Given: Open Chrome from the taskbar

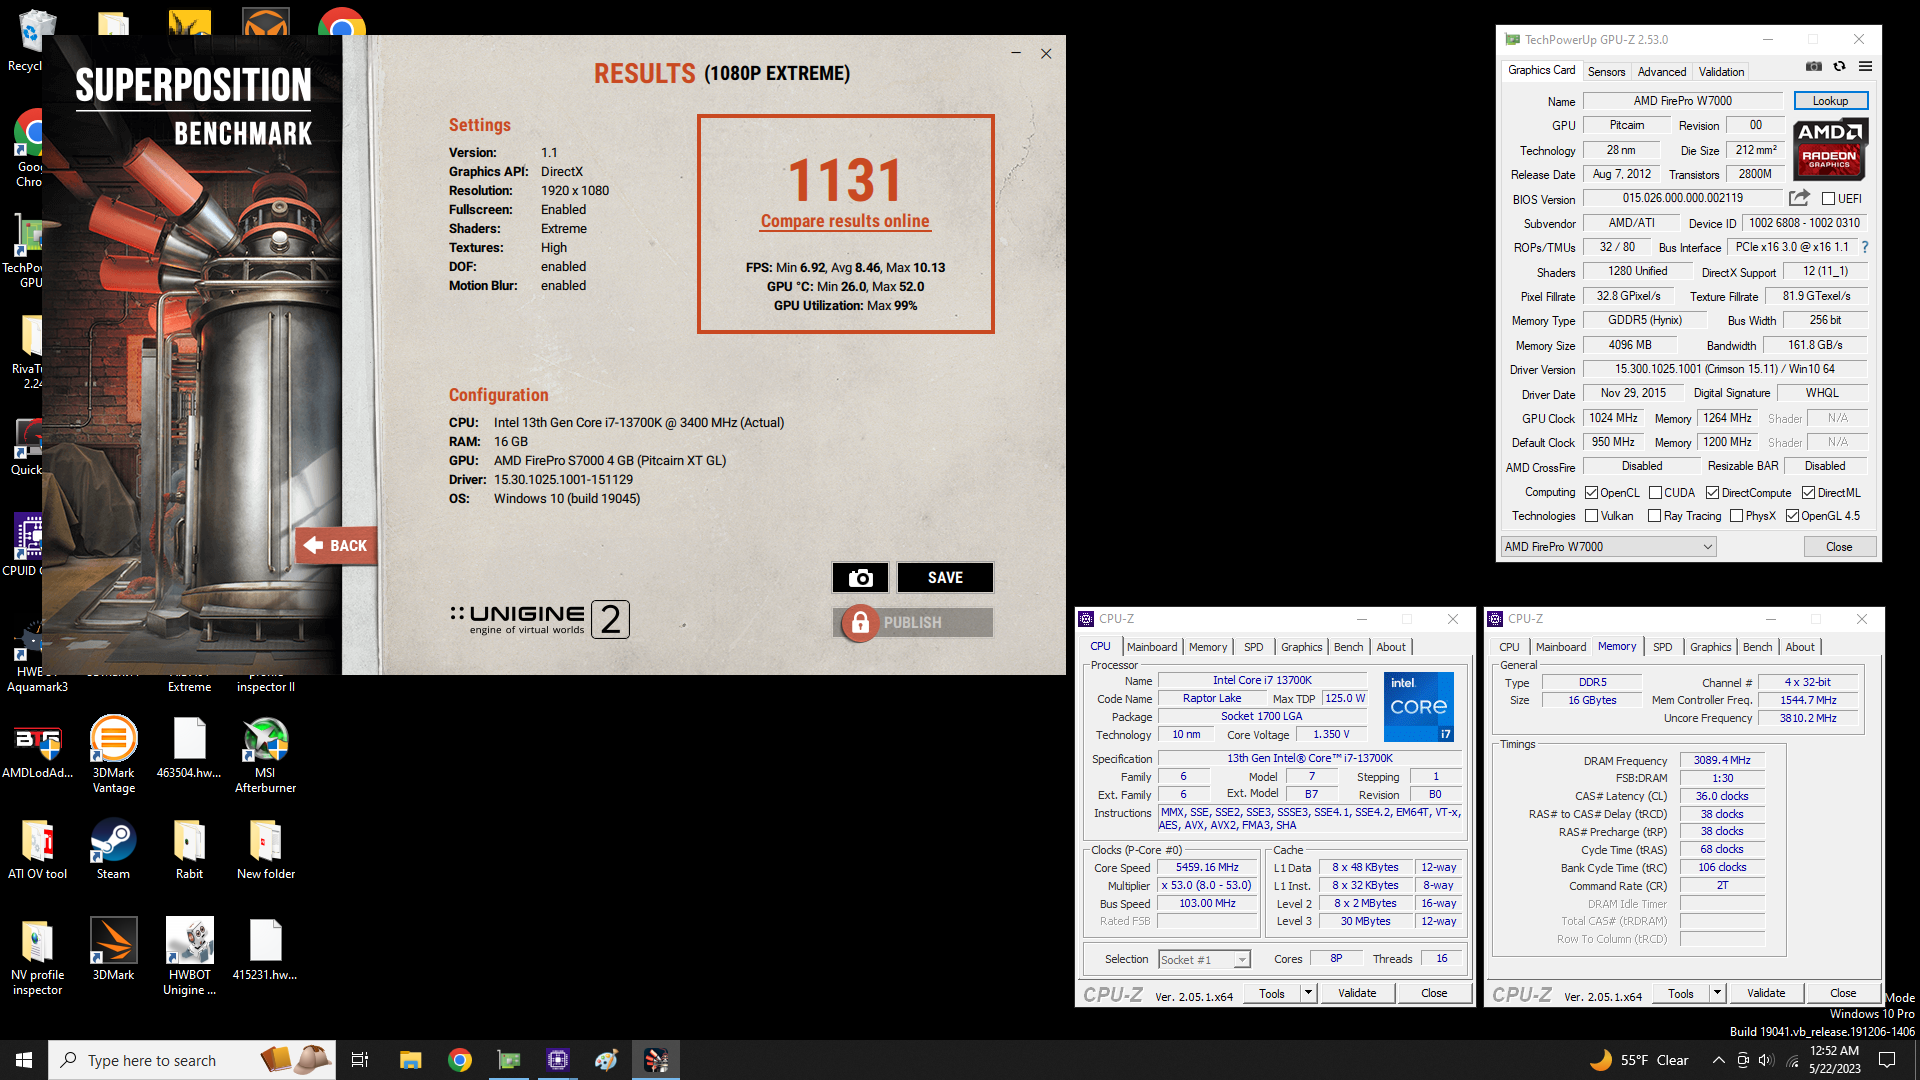Looking at the screenshot, I should tap(459, 1060).
